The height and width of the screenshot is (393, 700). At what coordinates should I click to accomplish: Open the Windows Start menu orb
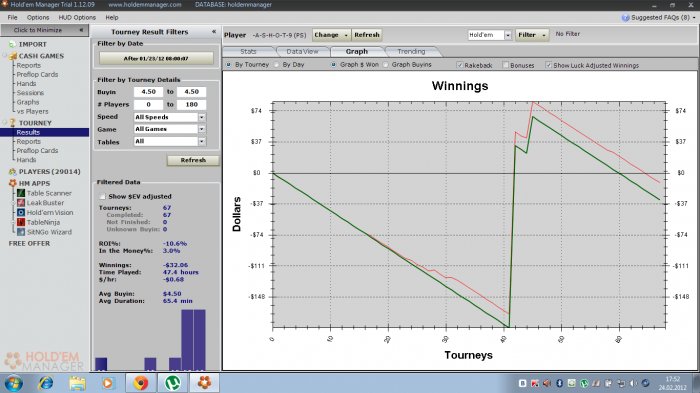(14, 383)
